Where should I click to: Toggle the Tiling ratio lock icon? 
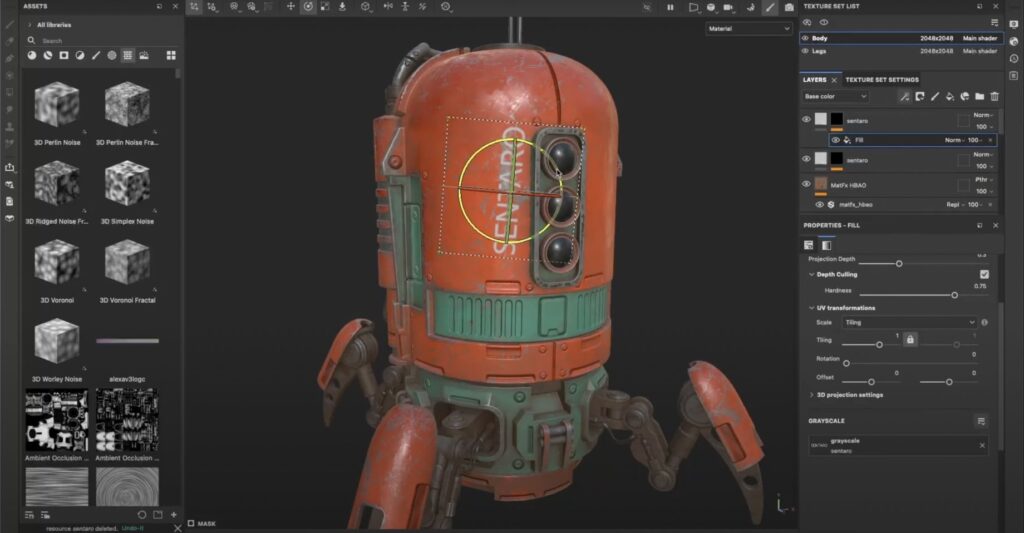[x=910, y=340]
